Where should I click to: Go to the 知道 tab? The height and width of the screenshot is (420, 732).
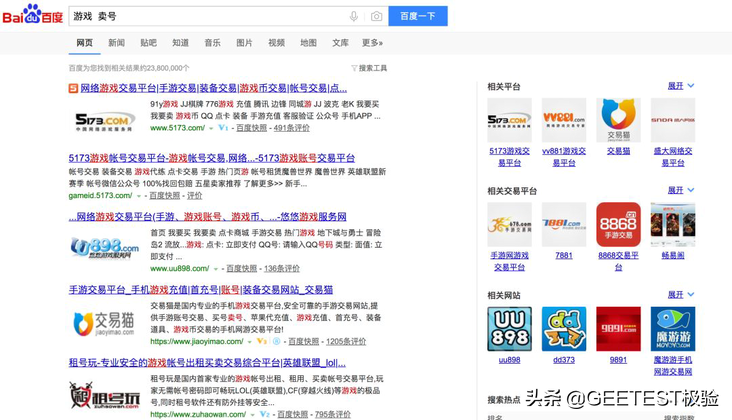[180, 43]
